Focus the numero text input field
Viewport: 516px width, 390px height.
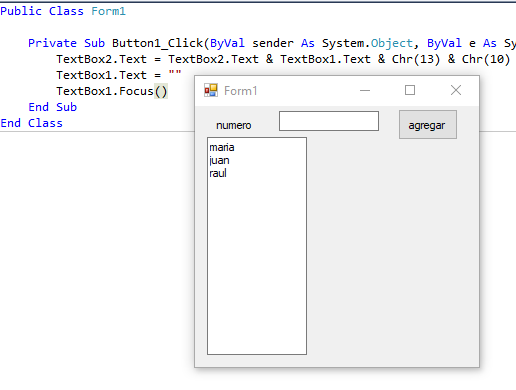coord(329,121)
